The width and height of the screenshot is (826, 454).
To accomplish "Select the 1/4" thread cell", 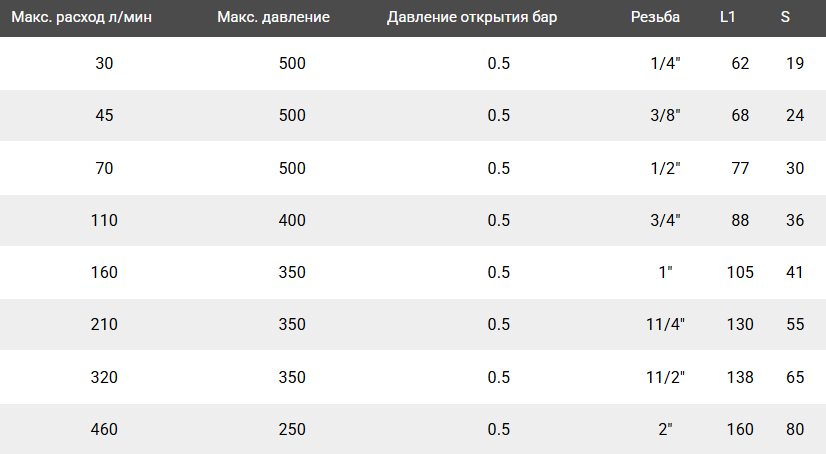I will click(665, 64).
